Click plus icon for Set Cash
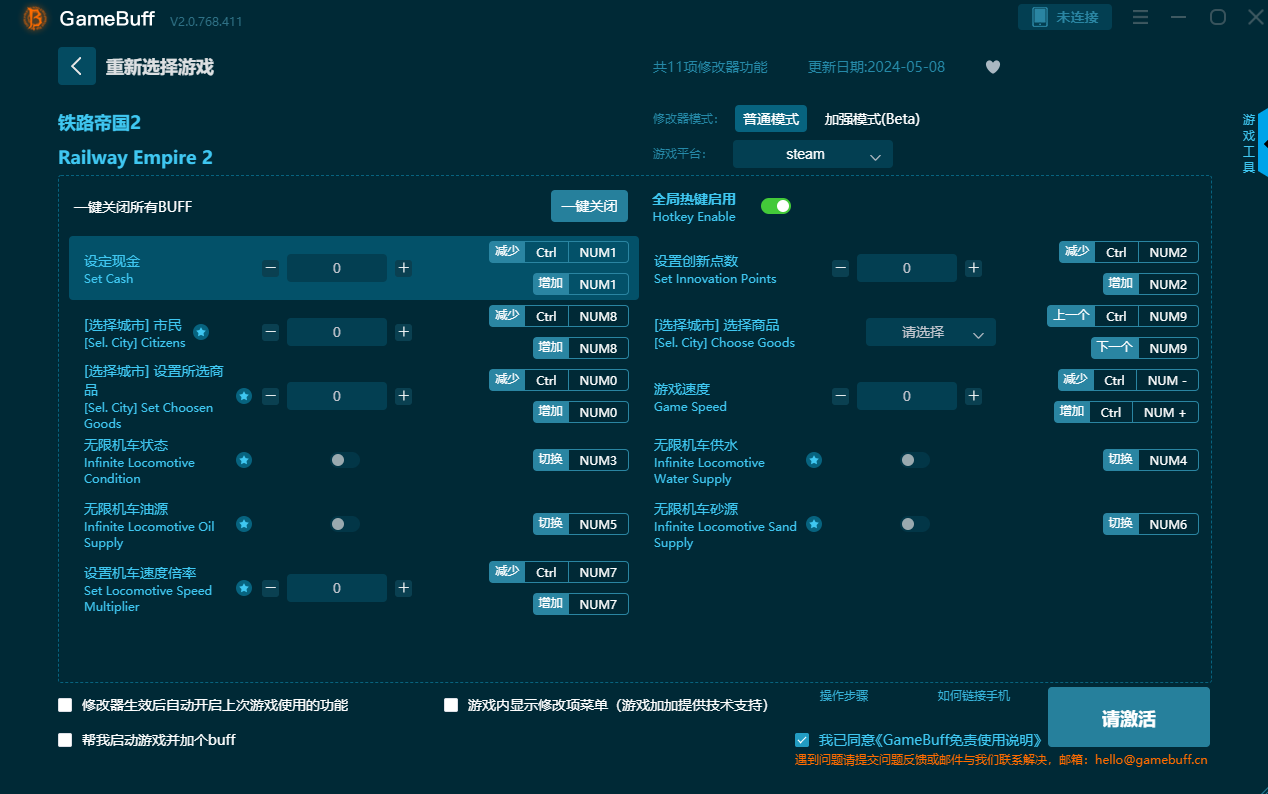 coord(404,268)
